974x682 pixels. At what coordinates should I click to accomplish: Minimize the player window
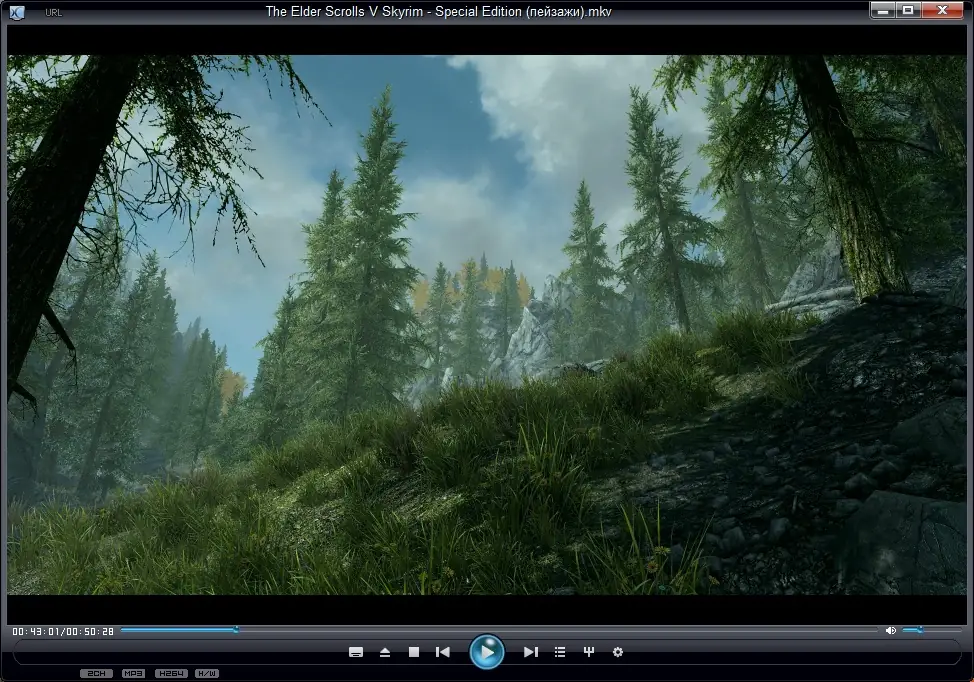[883, 10]
